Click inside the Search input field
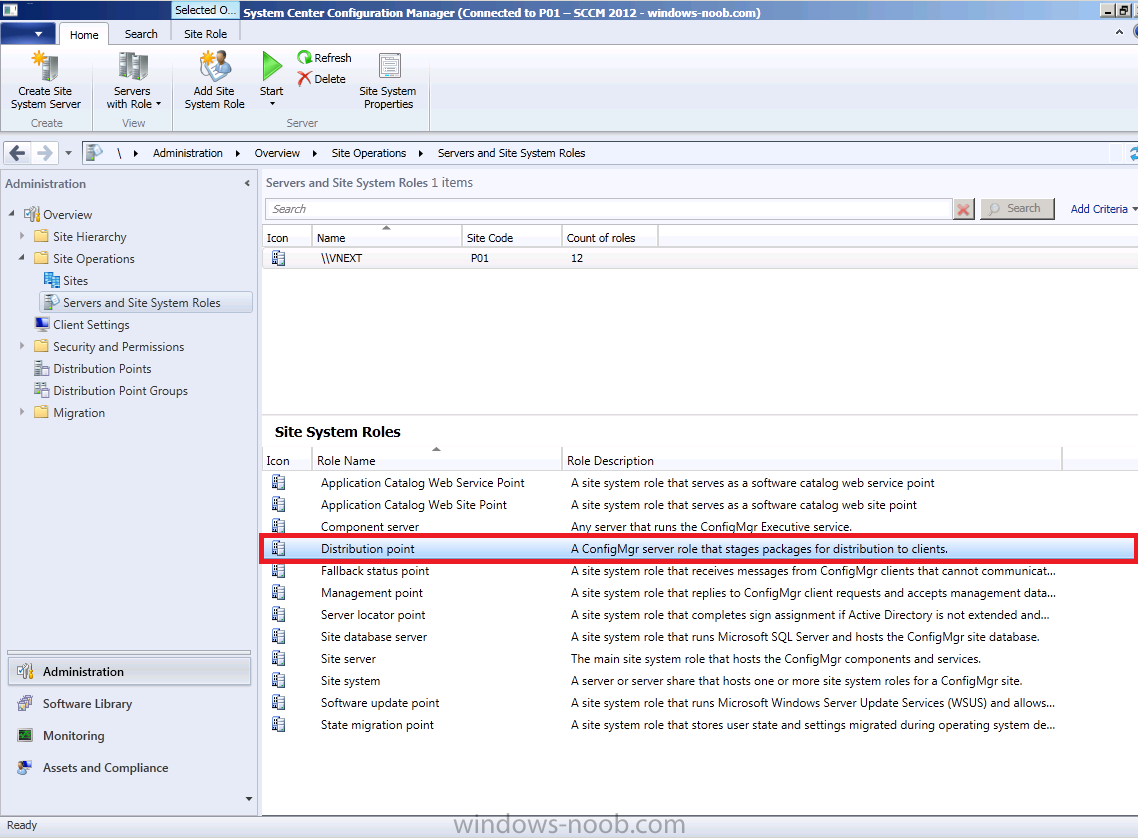 [608, 209]
